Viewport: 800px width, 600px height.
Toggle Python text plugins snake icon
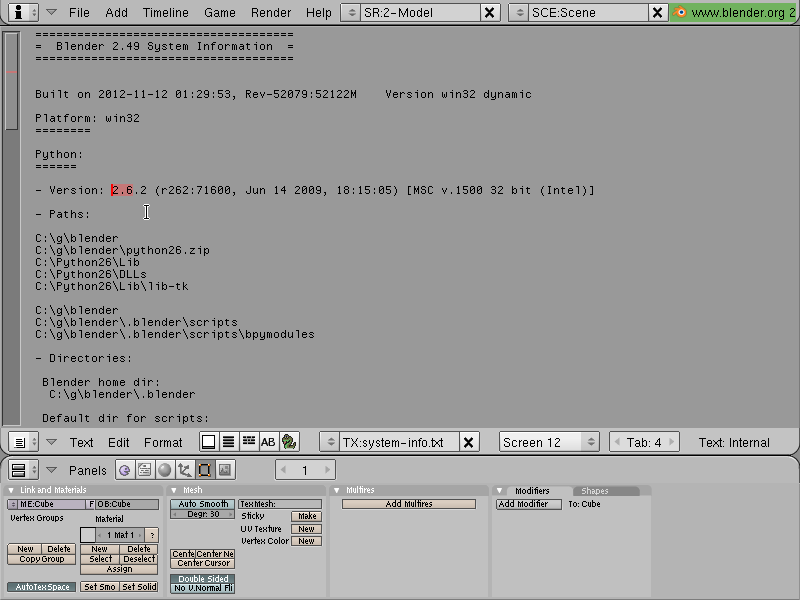pos(289,442)
